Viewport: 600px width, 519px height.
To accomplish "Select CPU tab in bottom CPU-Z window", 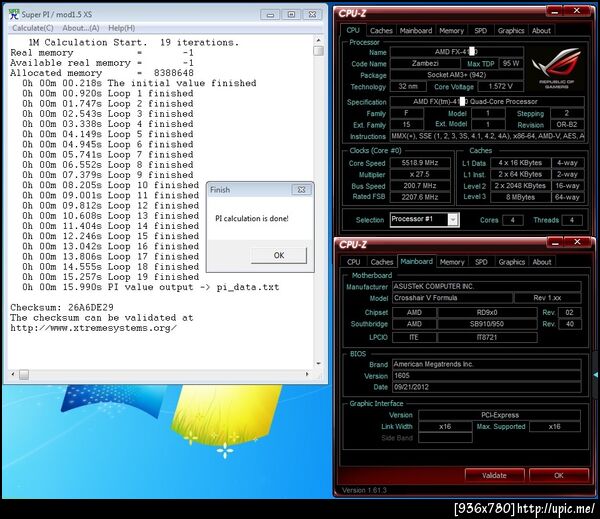I will 353,262.
